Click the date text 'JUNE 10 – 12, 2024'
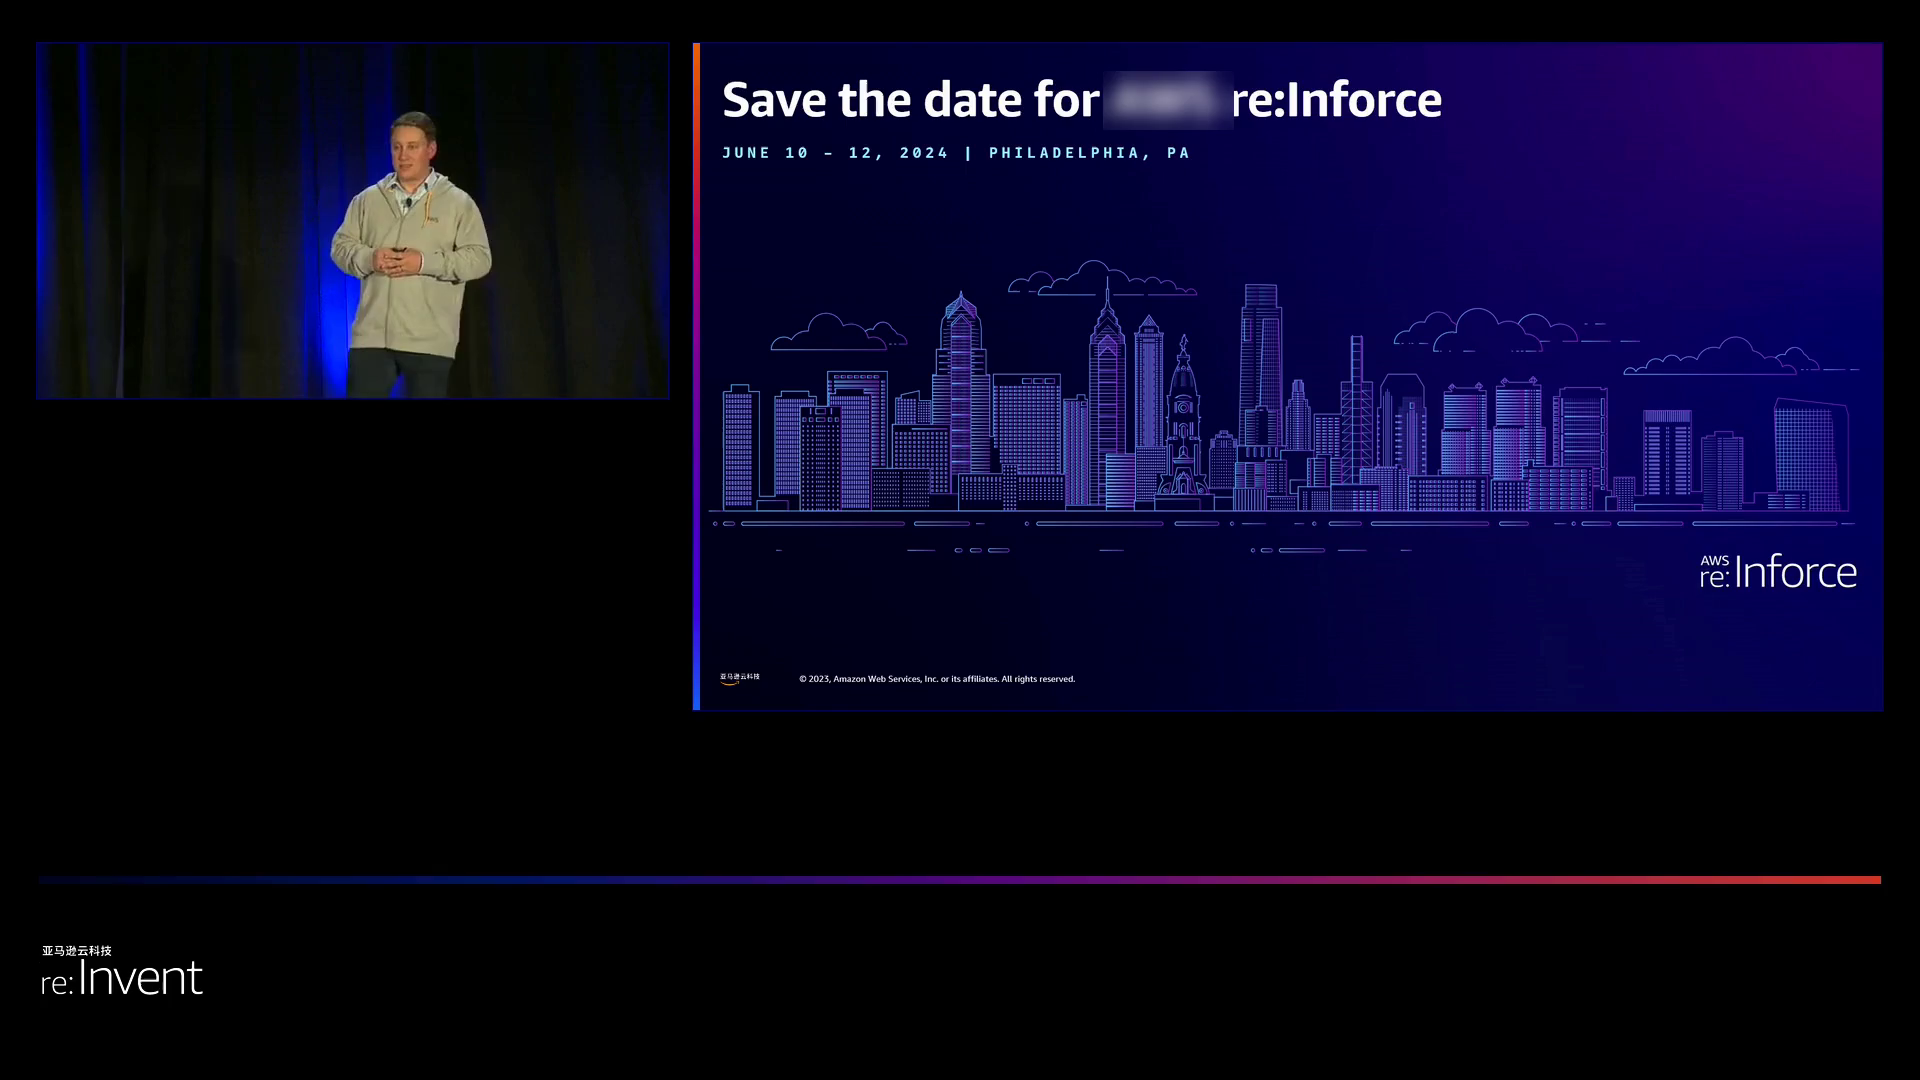 coord(835,153)
